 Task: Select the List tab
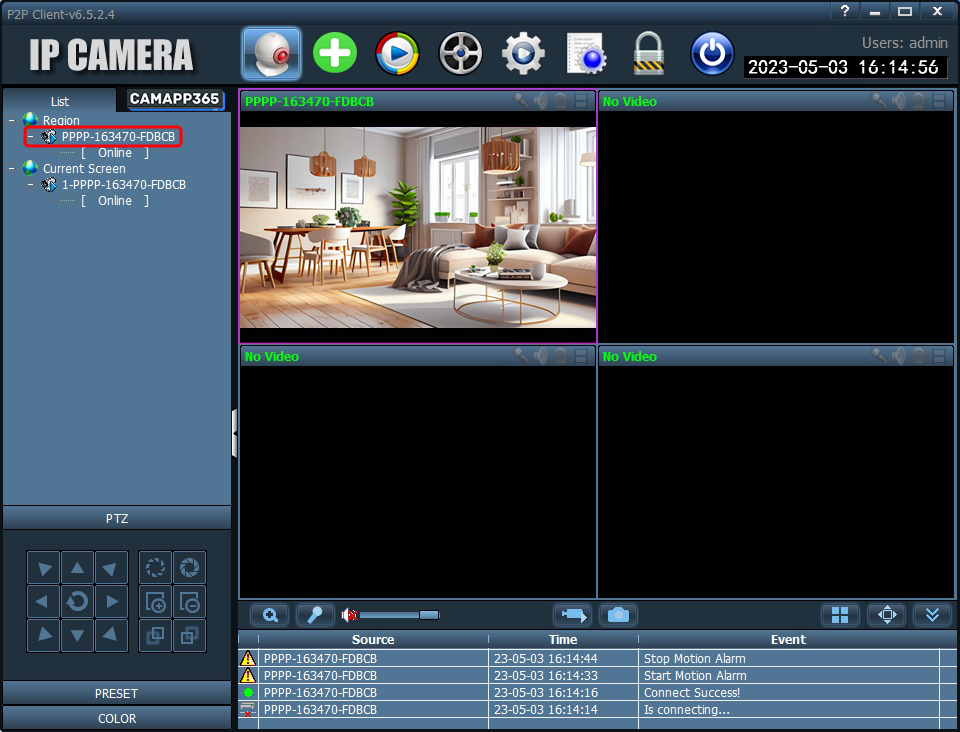tap(59, 101)
